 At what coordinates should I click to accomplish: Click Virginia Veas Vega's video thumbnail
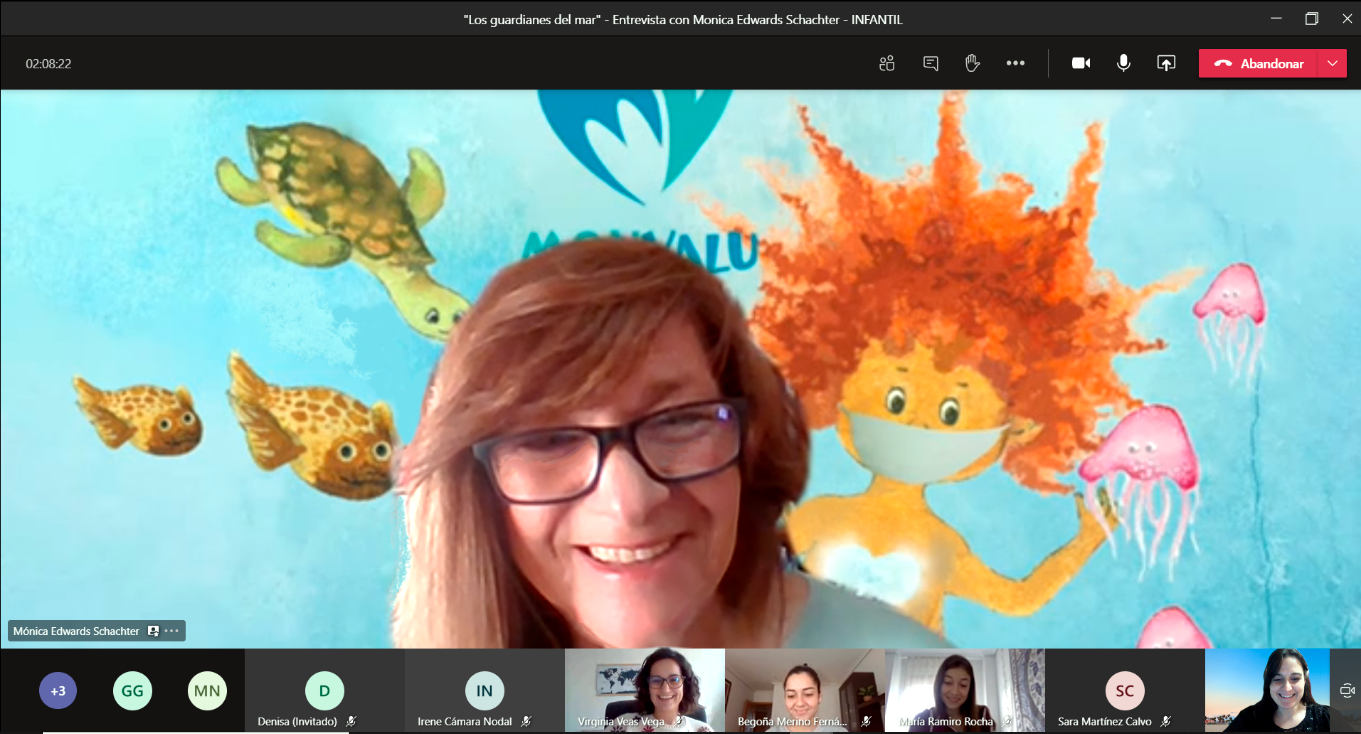pos(645,688)
